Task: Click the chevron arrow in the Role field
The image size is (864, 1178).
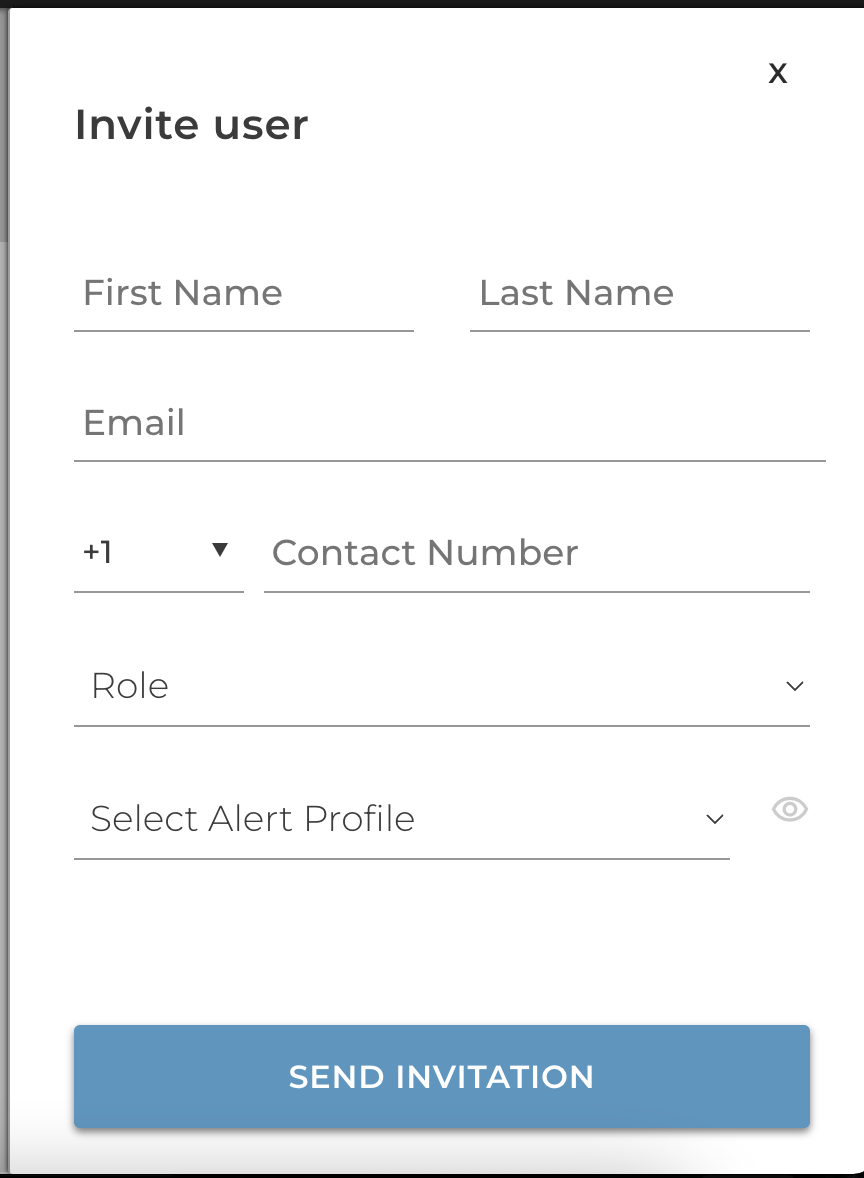Action: 795,686
